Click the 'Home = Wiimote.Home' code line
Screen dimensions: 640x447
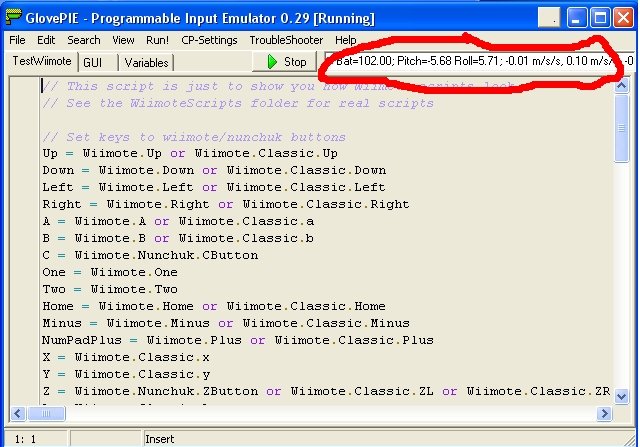click(x=214, y=306)
